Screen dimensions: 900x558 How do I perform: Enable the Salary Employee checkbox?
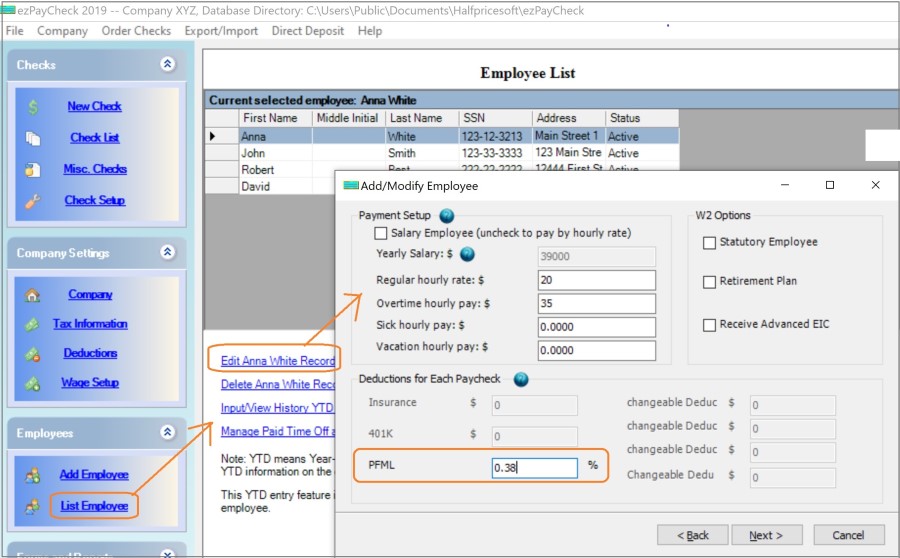coord(380,233)
